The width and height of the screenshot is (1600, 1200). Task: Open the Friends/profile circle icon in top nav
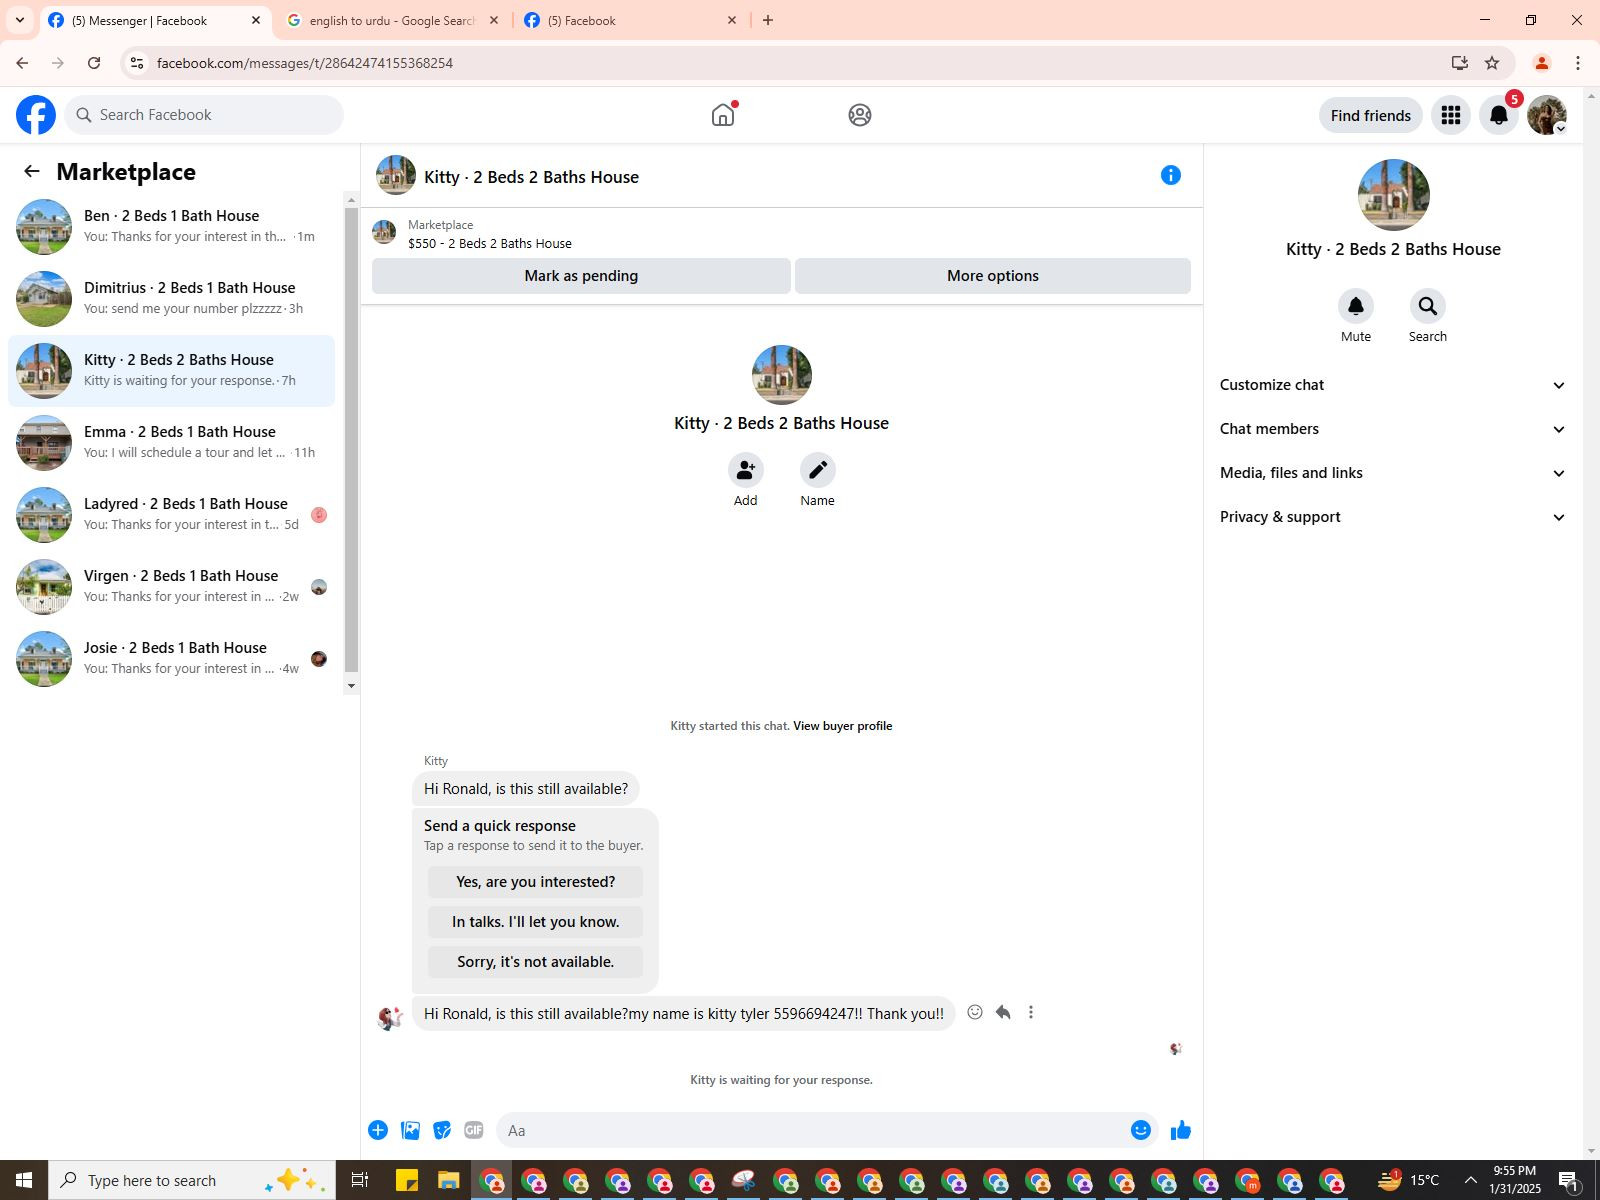click(860, 115)
